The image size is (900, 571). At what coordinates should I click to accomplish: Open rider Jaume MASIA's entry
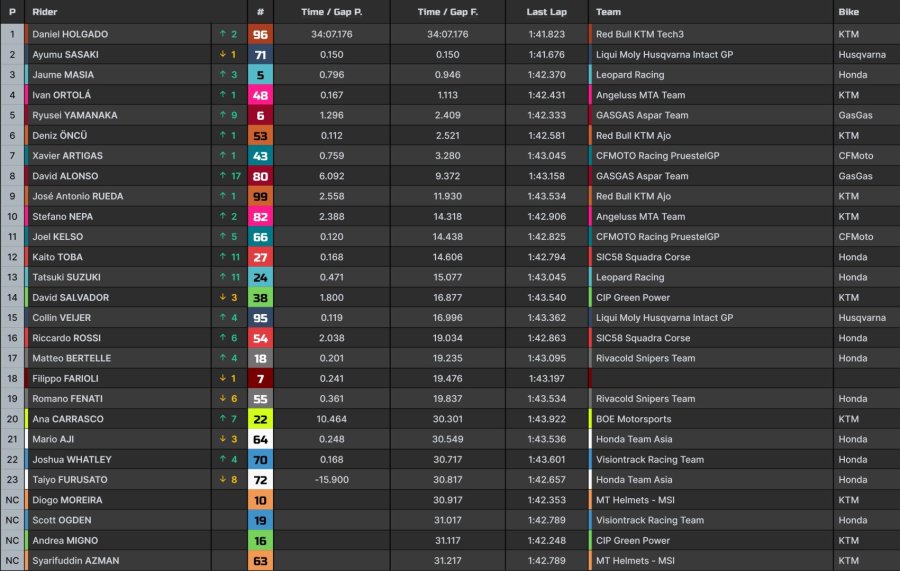pos(63,75)
